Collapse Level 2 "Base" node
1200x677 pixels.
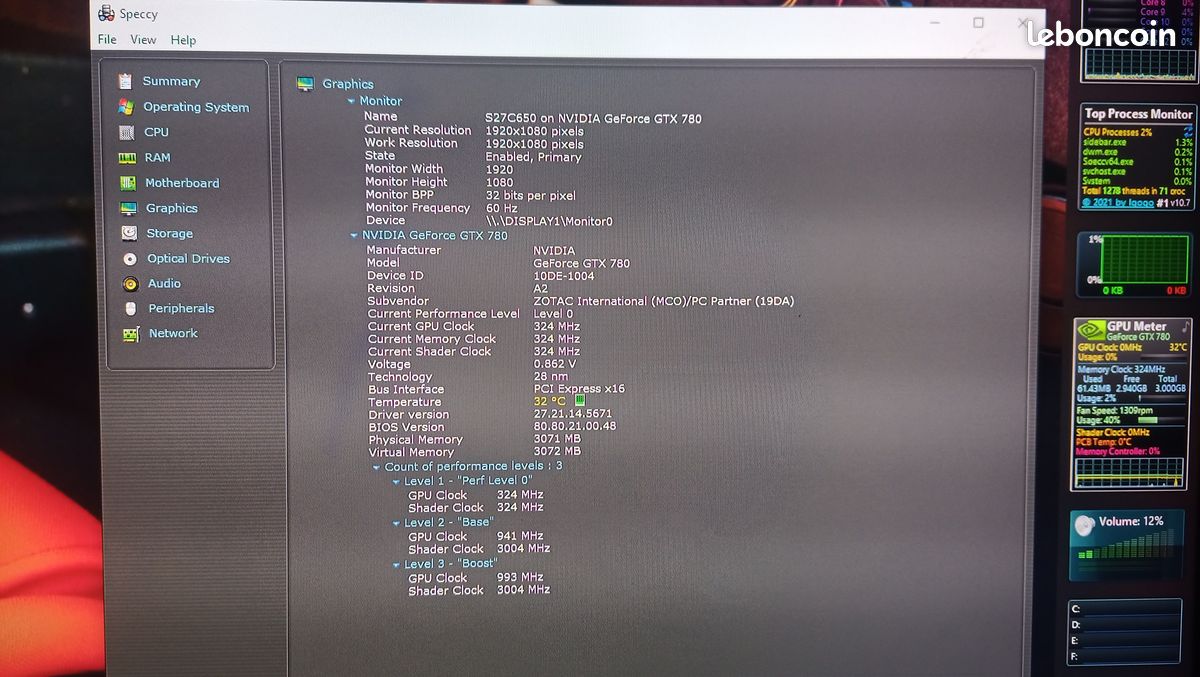tap(396, 523)
